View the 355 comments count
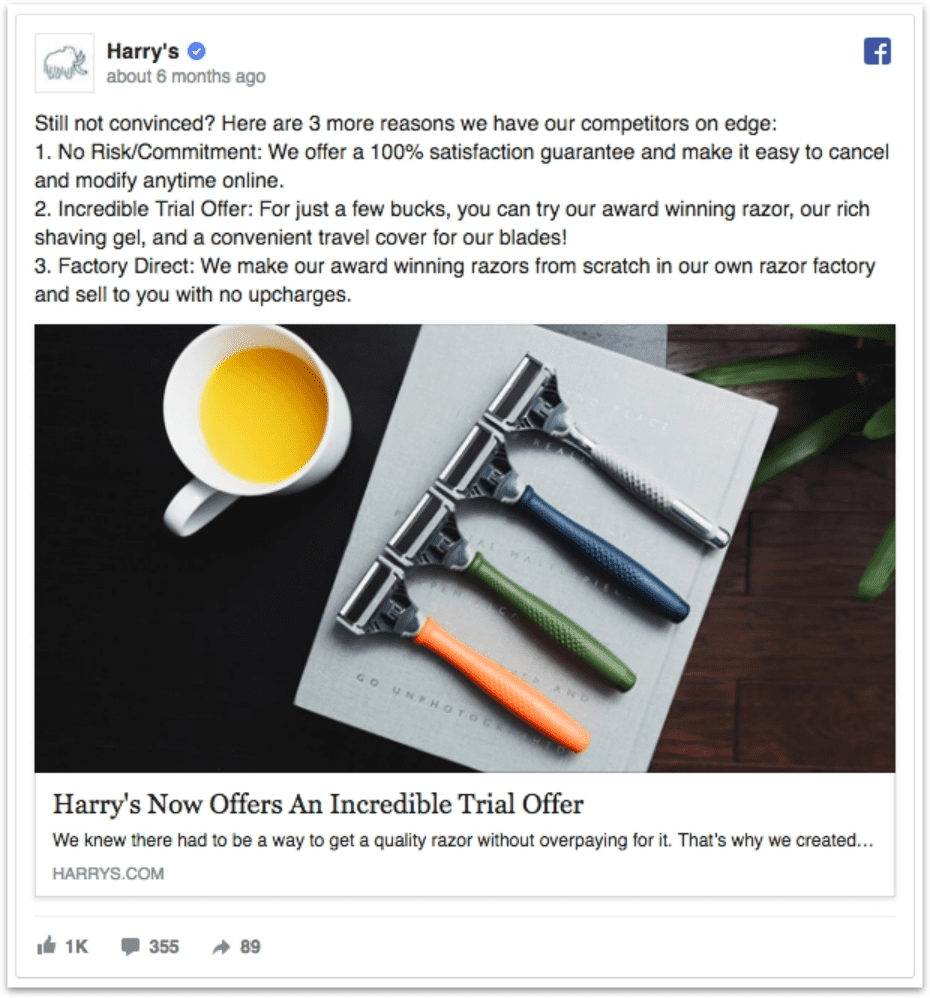930x998 pixels. [164, 946]
